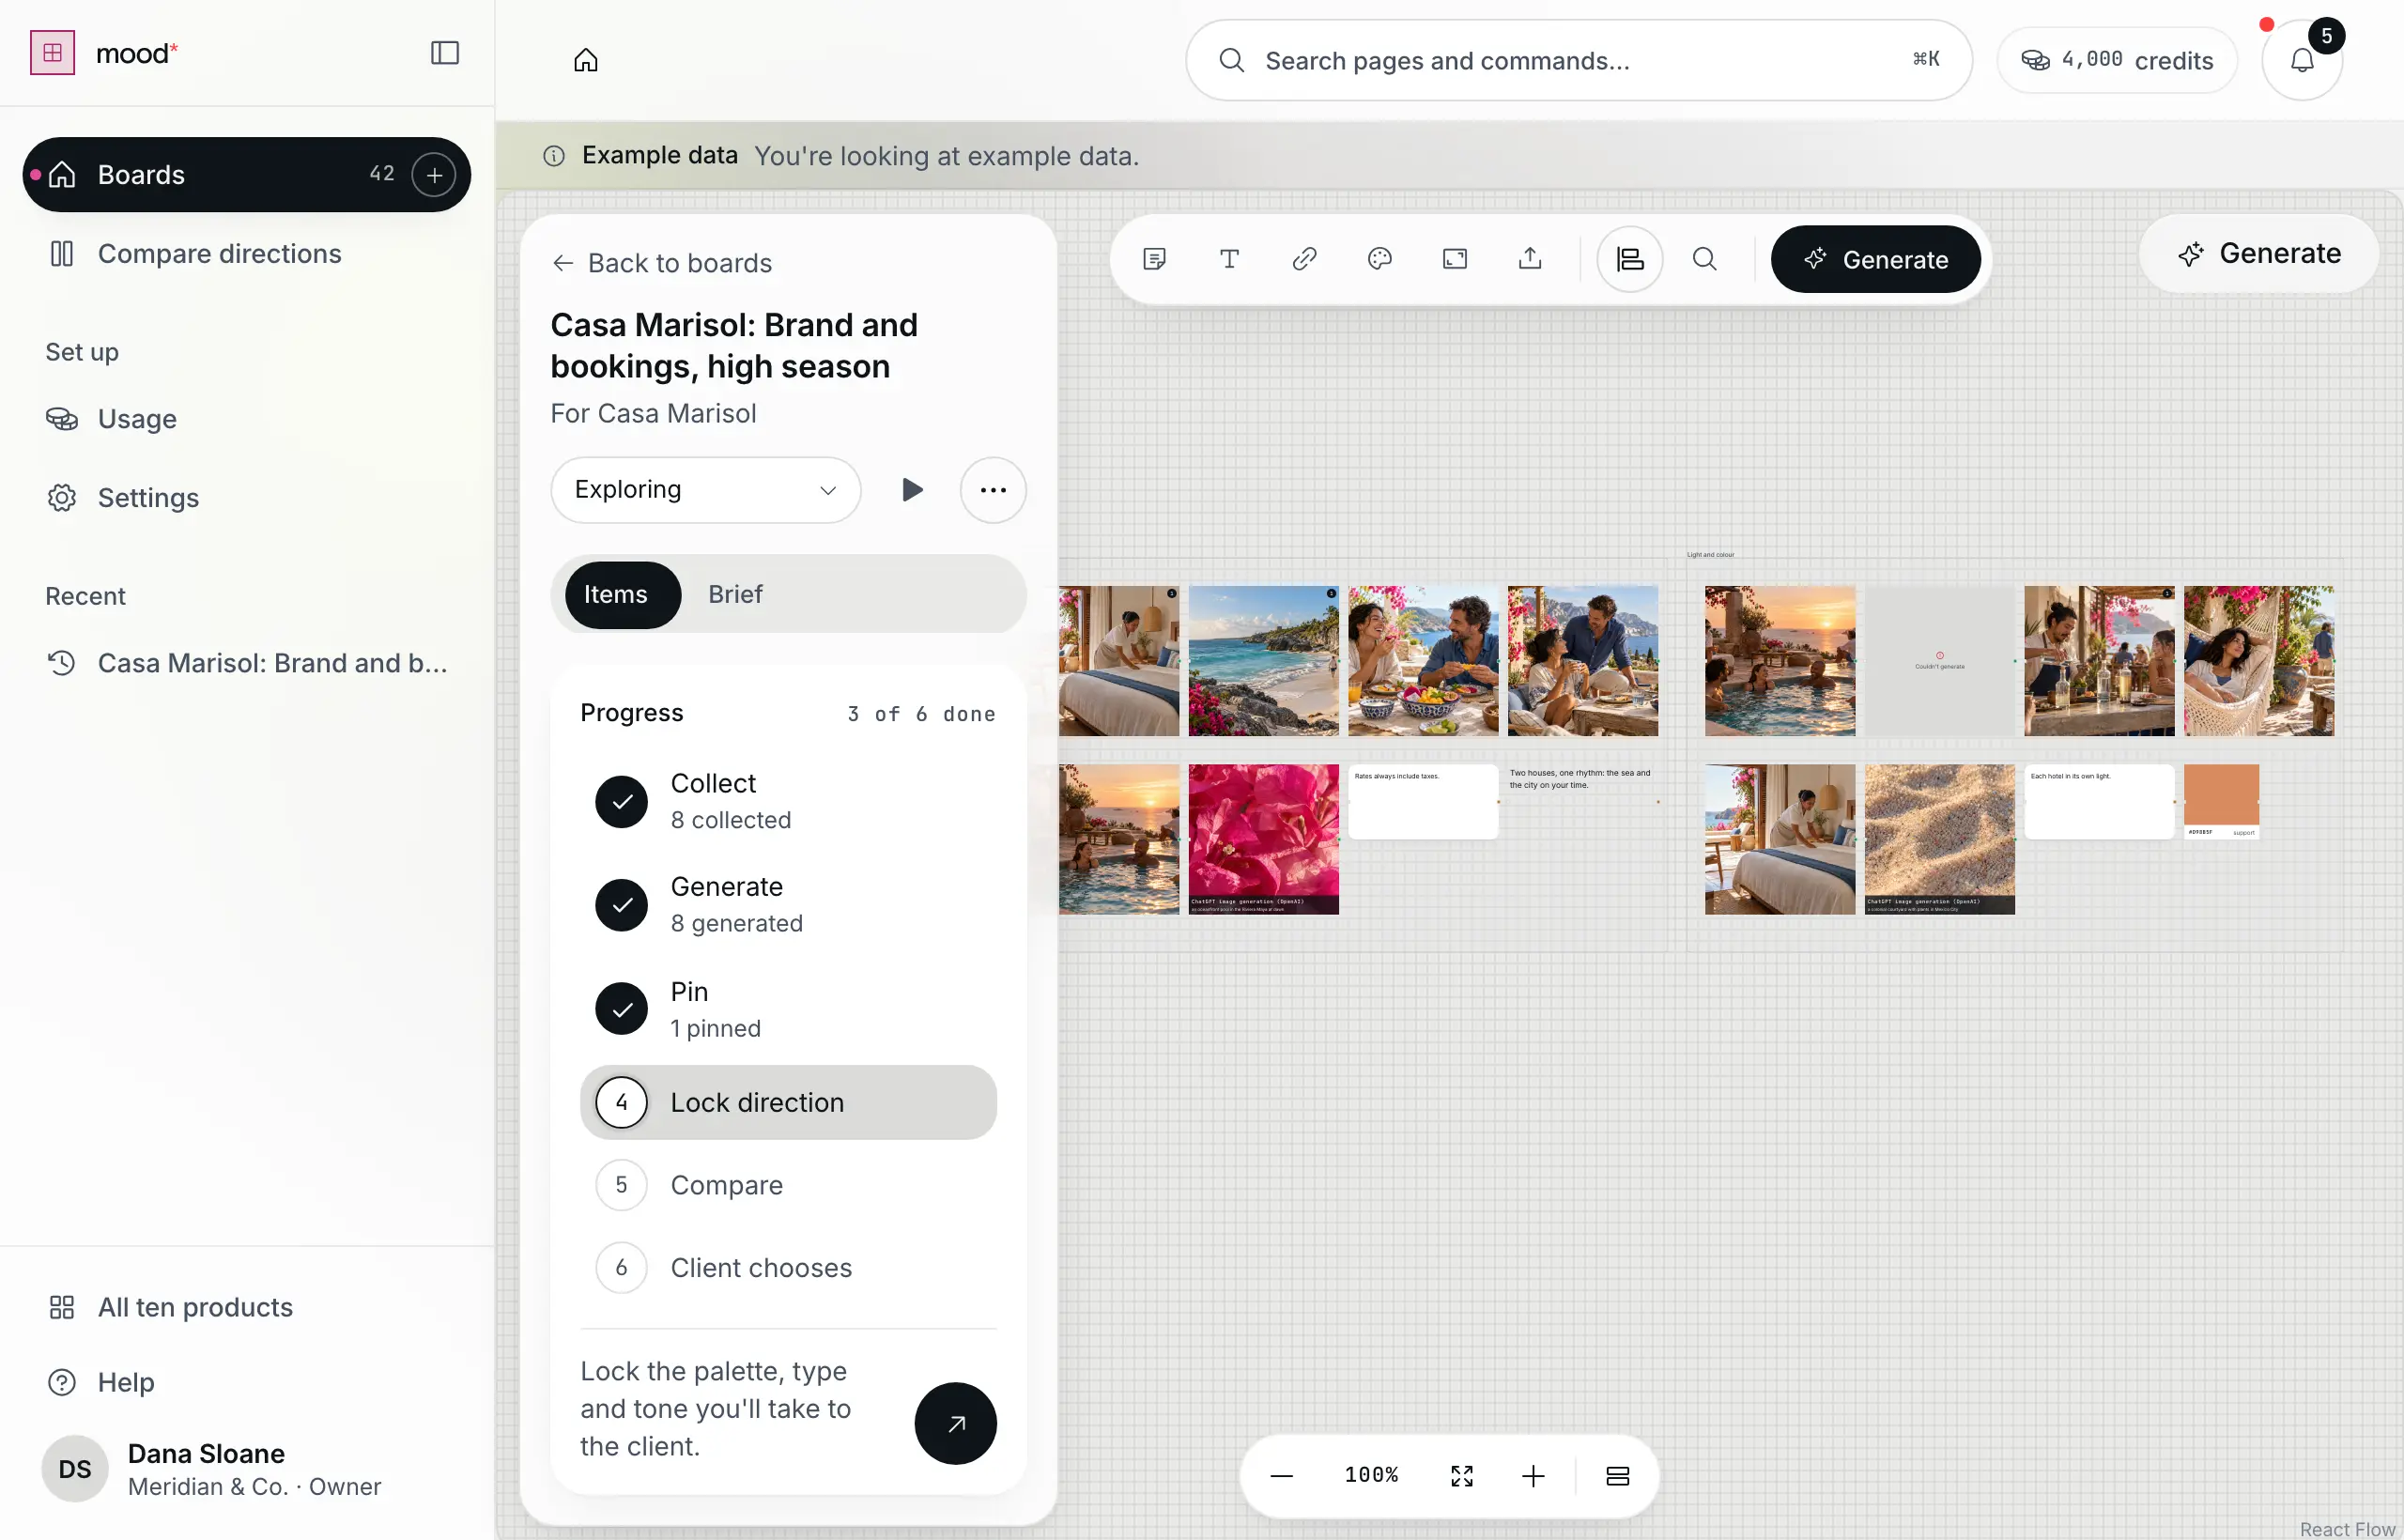Fit canvas to view
The image size is (2404, 1540).
pyautogui.click(x=1461, y=1475)
